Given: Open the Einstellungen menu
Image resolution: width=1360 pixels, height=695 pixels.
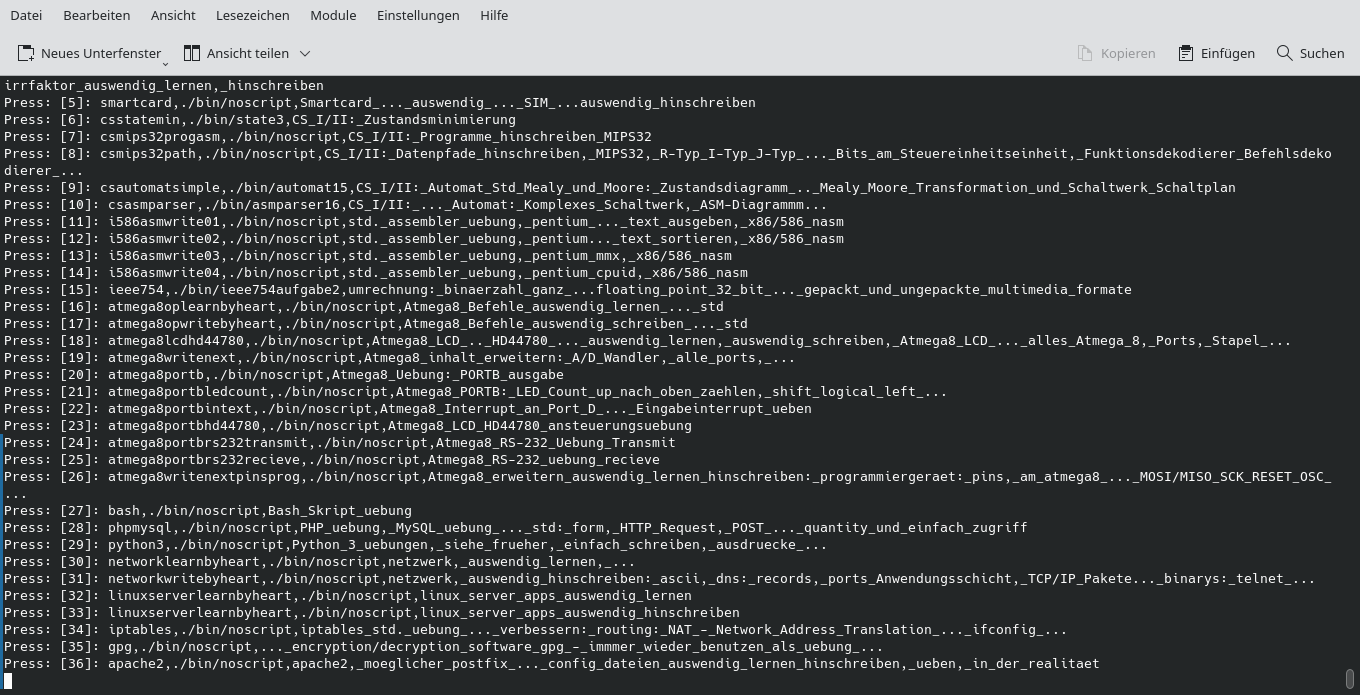Looking at the screenshot, I should [418, 15].
